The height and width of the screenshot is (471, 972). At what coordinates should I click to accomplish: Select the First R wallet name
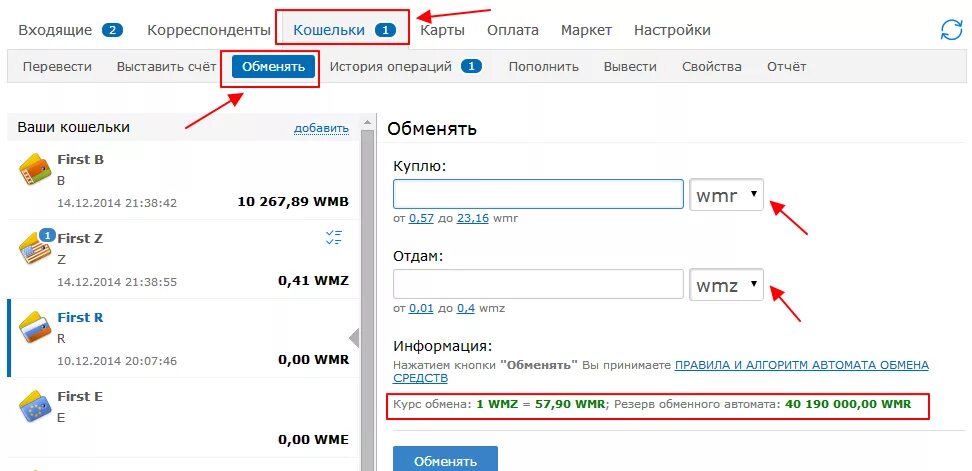point(81,317)
